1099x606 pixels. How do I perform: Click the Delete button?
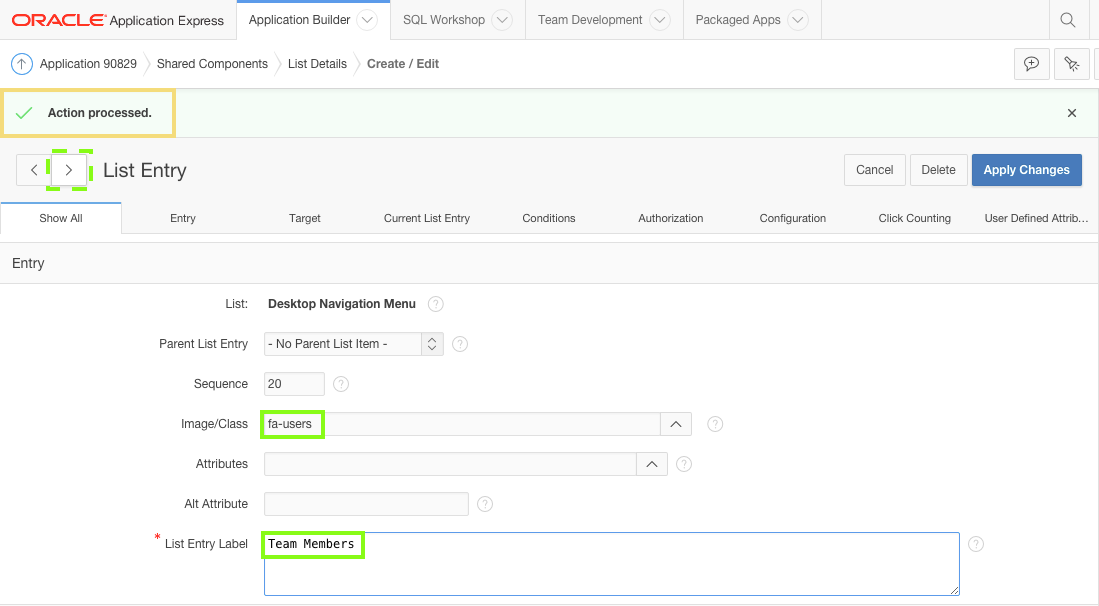pyautogui.click(x=938, y=170)
